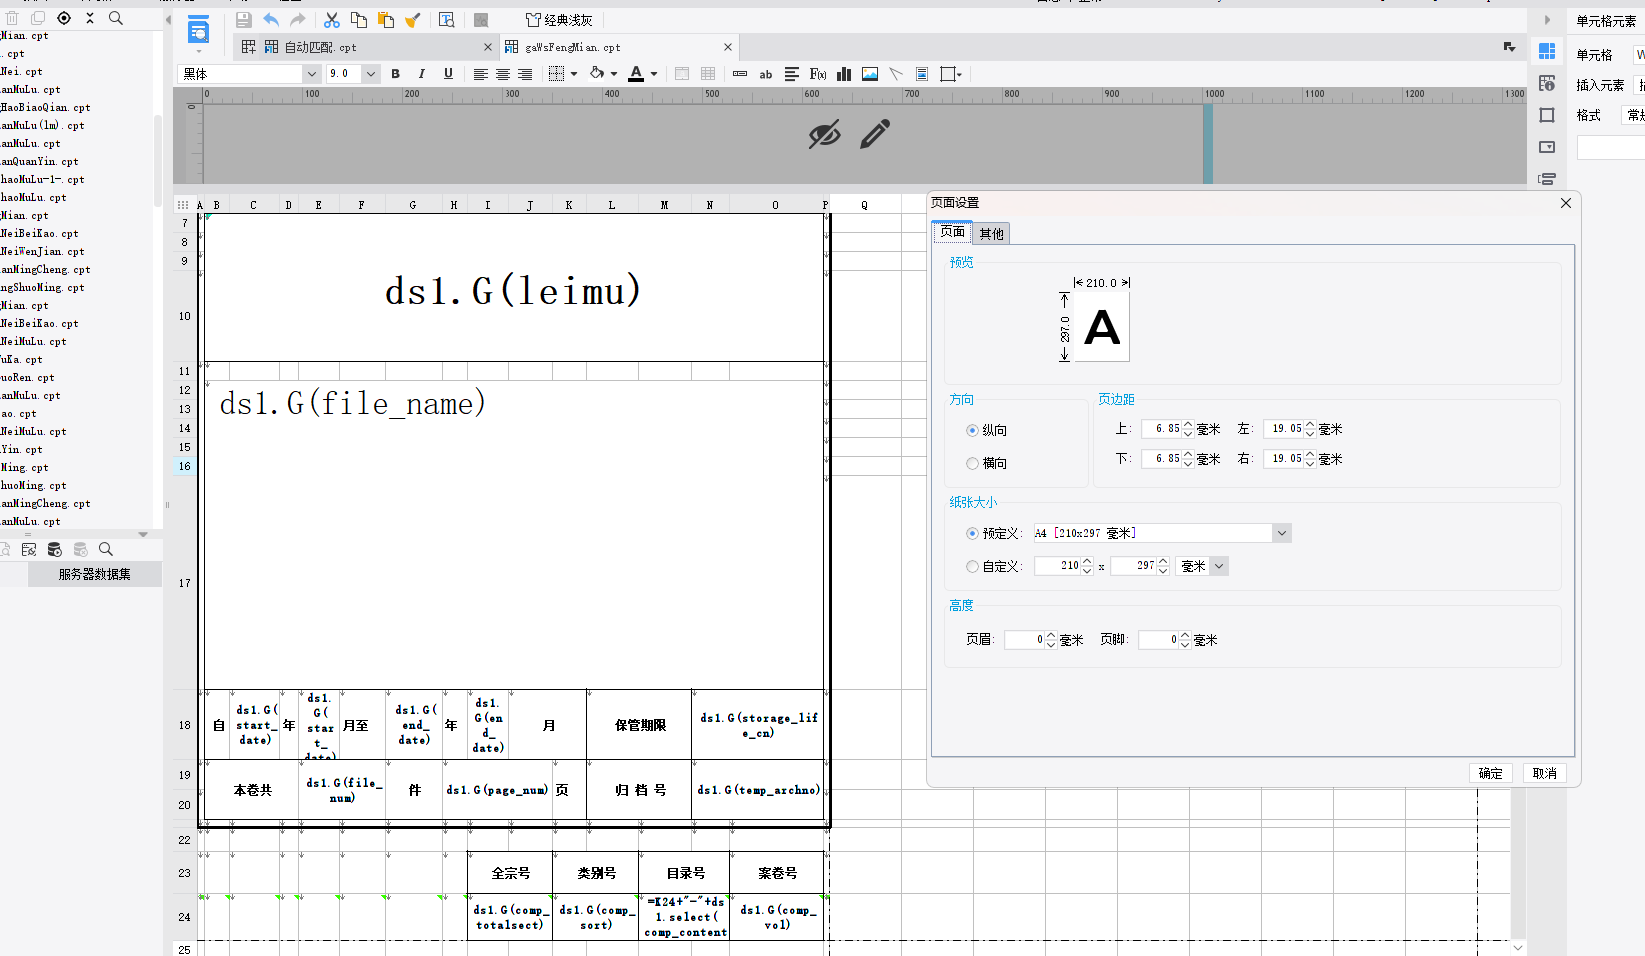Collapse the file tree with collapse icon
This screenshot has height=956, width=1645.
(x=90, y=18)
